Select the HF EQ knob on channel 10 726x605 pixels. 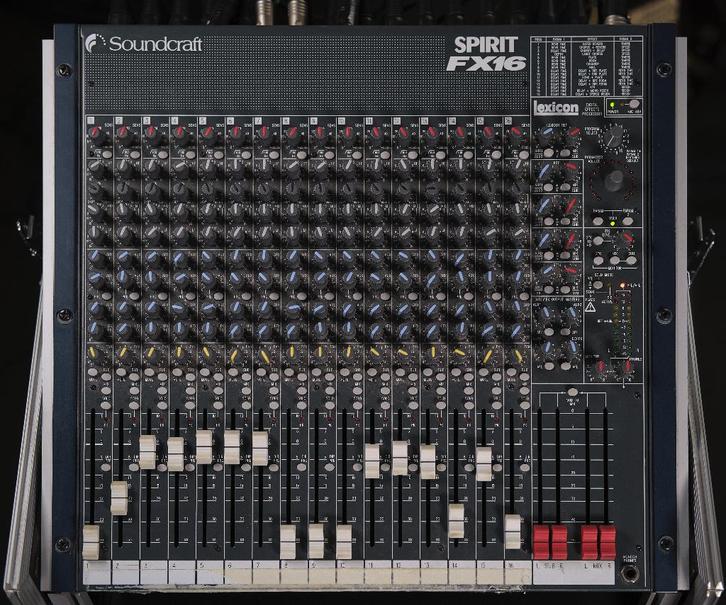pyautogui.click(x=348, y=167)
